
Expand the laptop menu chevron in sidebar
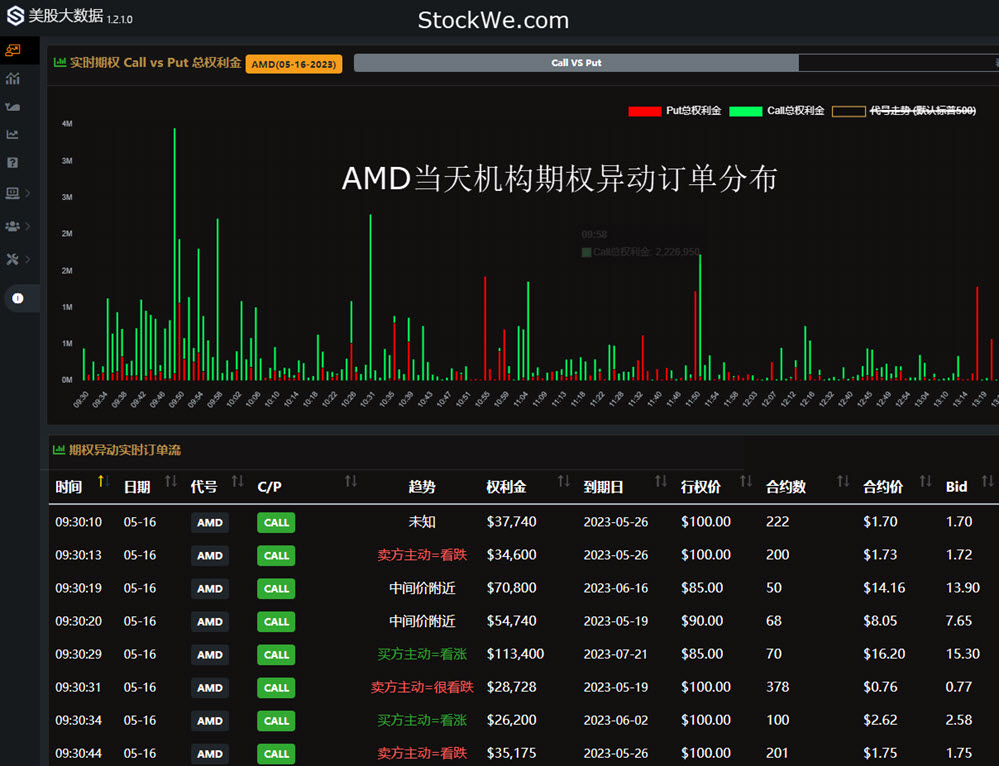click(28, 192)
